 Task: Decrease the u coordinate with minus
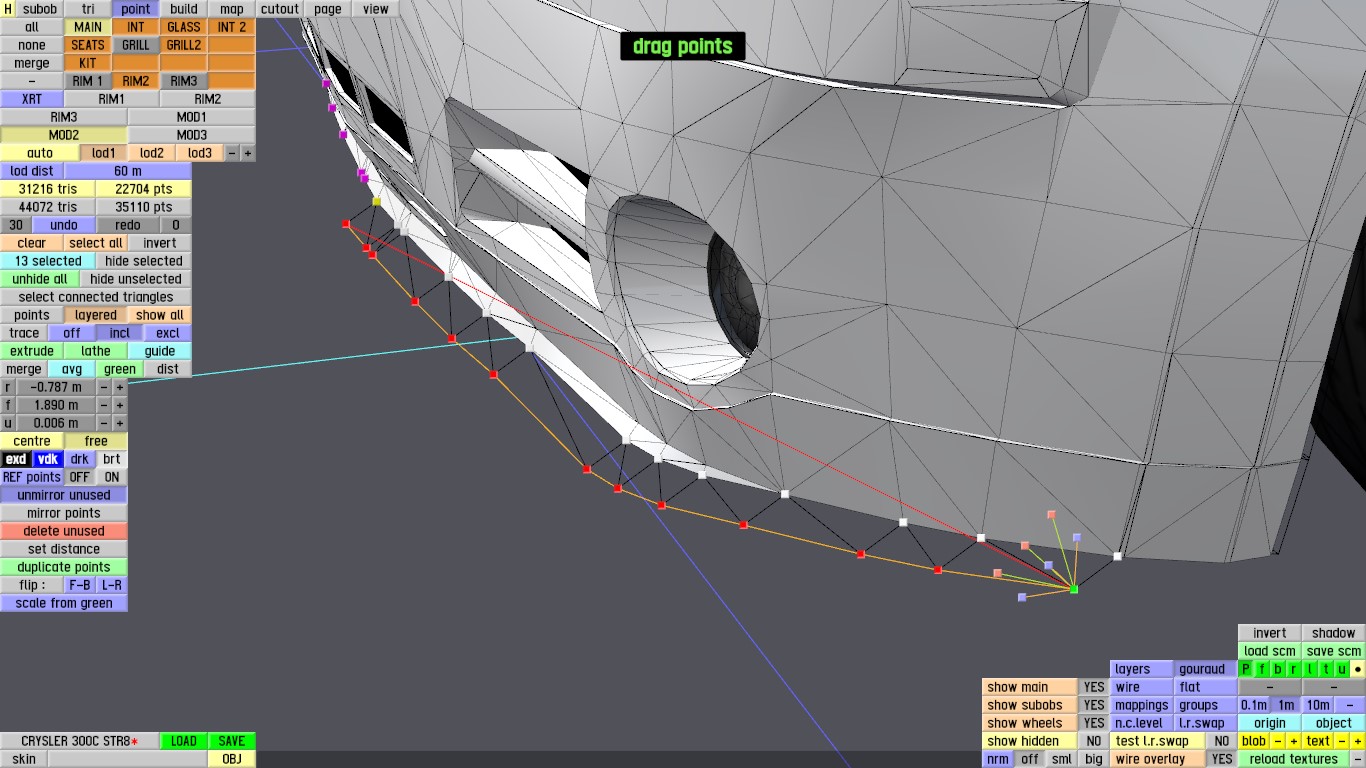(104, 423)
